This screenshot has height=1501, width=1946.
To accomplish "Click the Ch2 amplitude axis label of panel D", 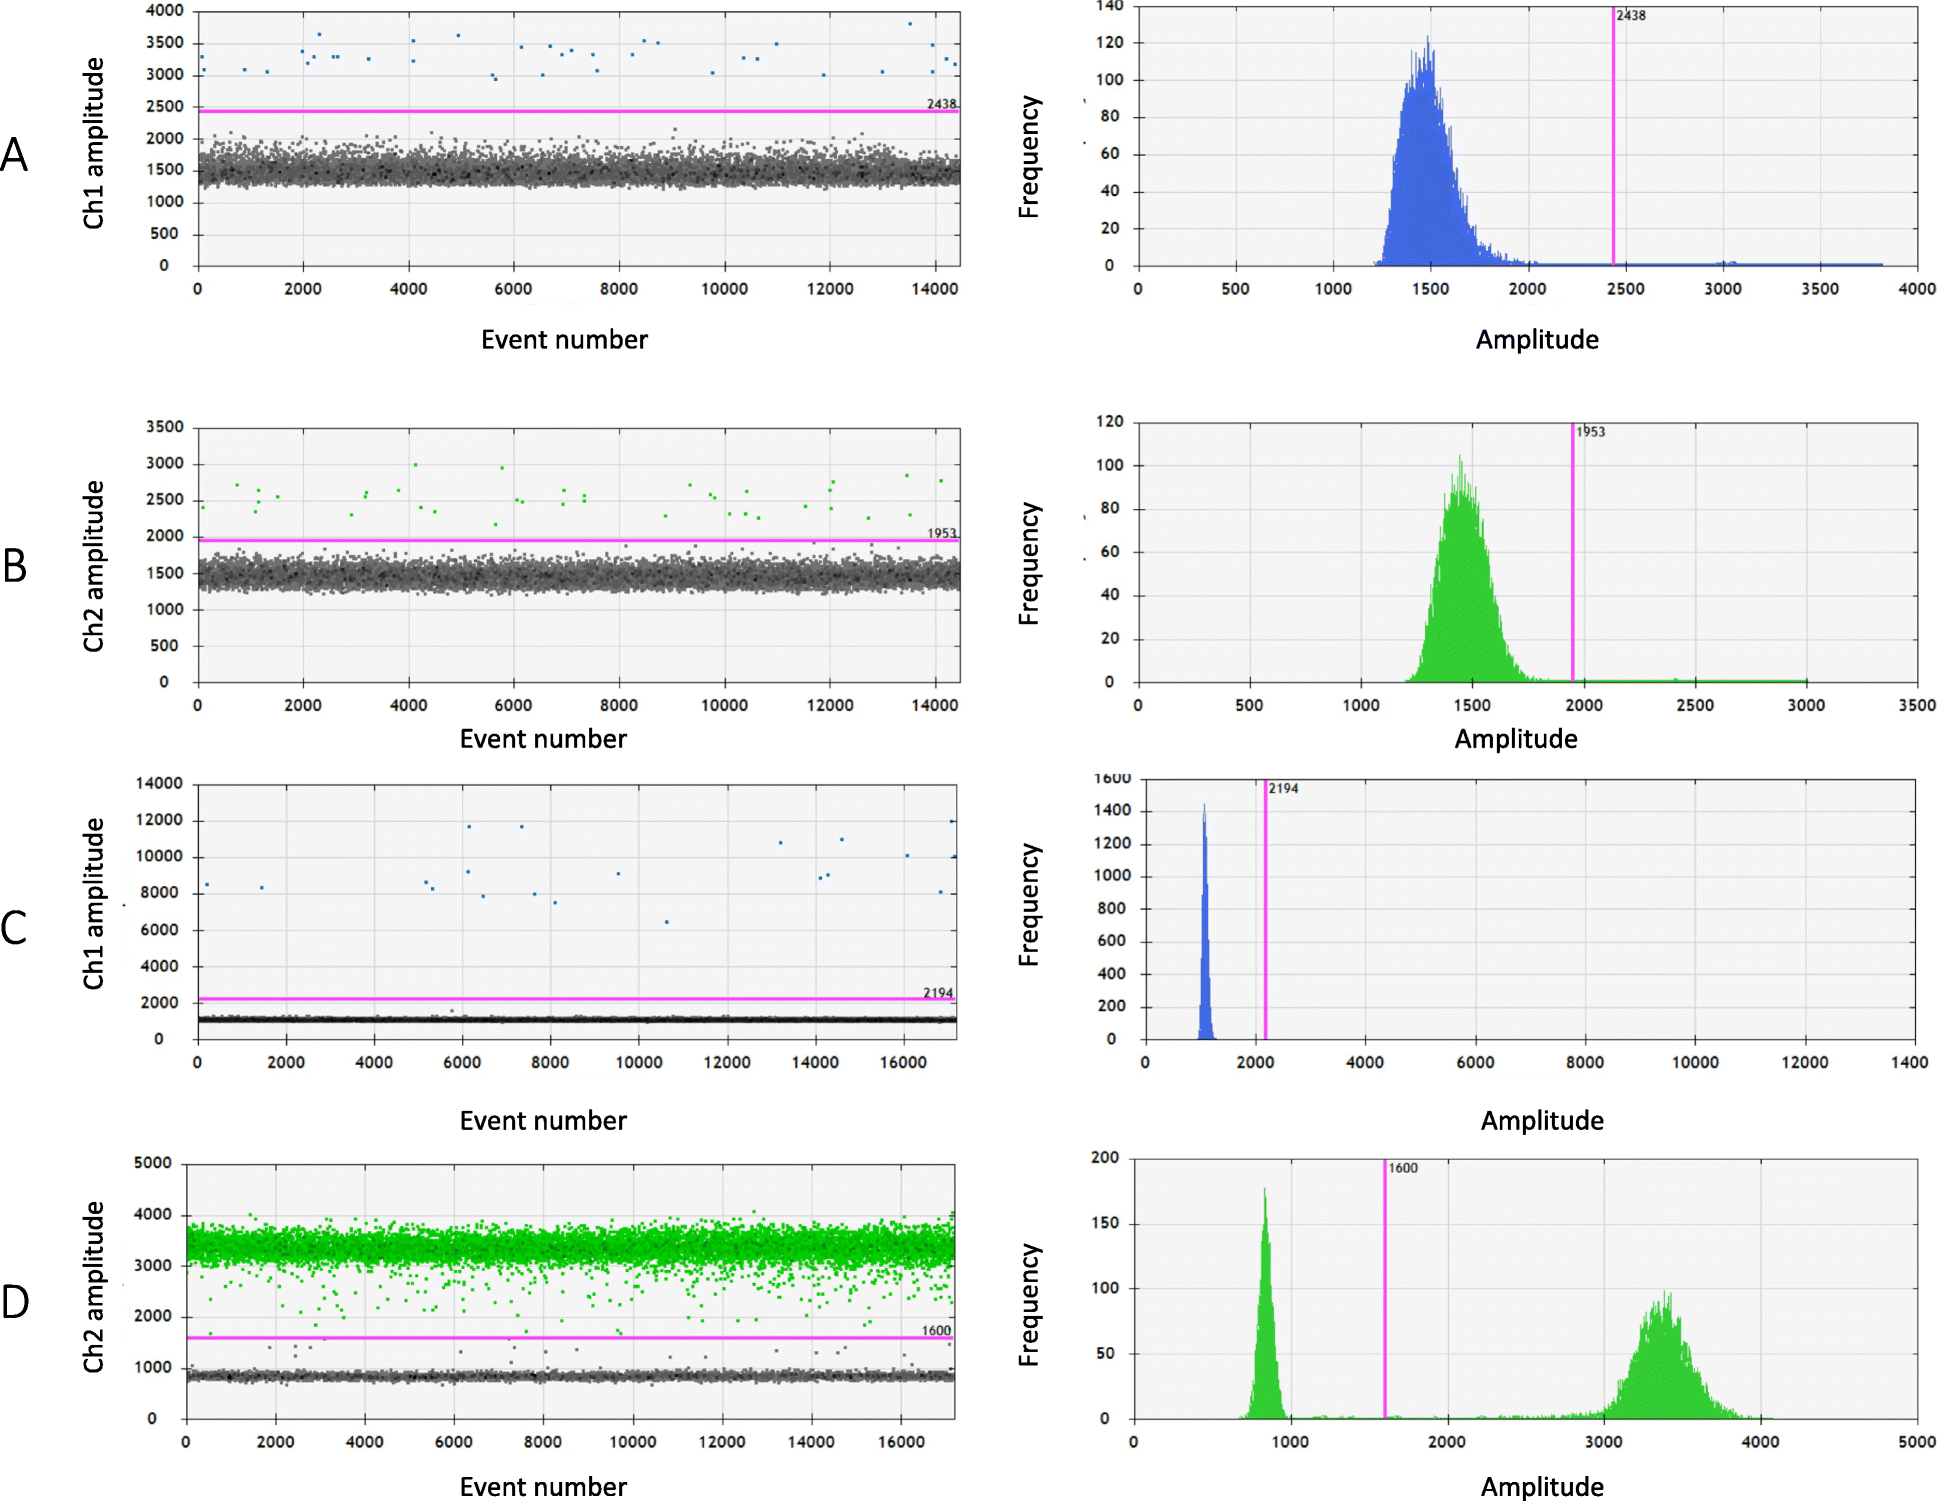I will [x=93, y=1287].
